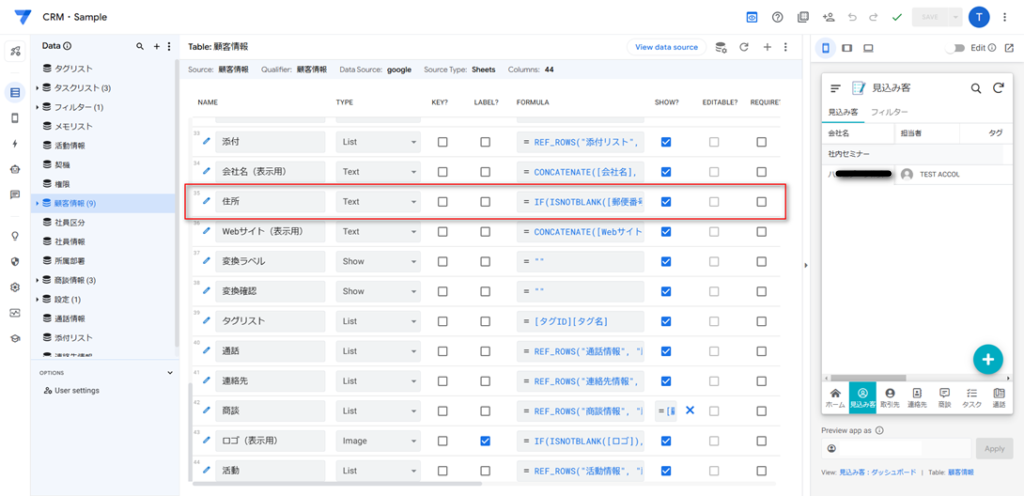Image resolution: width=1024 pixels, height=496 pixels.
Task: Uncheck the SHOW checkbox for 住所 row
Action: pos(666,201)
